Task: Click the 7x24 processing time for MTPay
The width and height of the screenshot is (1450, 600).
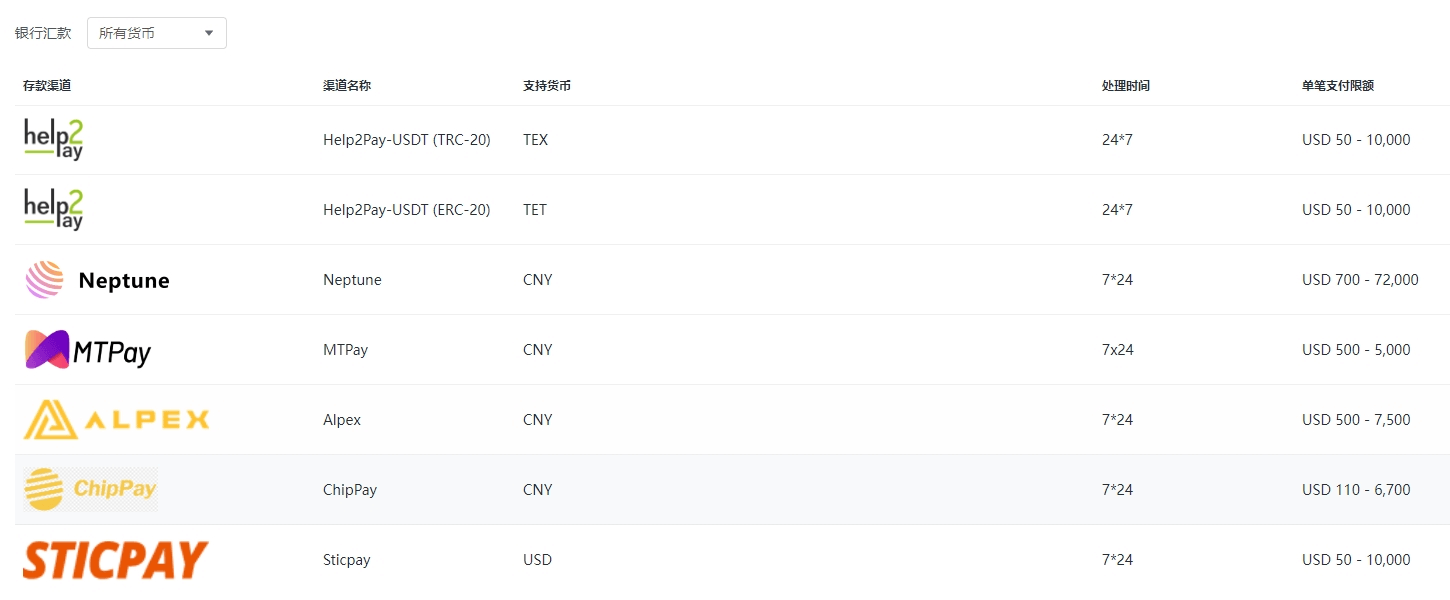Action: (x=1117, y=350)
